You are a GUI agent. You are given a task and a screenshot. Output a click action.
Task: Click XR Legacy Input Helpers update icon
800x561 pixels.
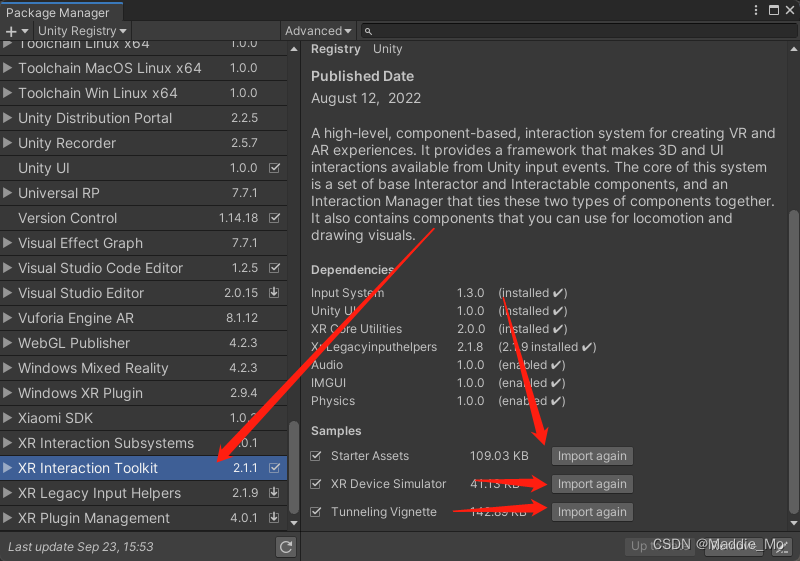click(274, 492)
